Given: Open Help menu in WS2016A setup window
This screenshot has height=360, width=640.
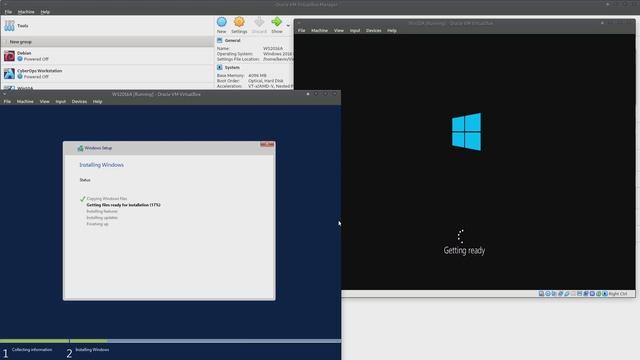Looking at the screenshot, I should [x=97, y=101].
